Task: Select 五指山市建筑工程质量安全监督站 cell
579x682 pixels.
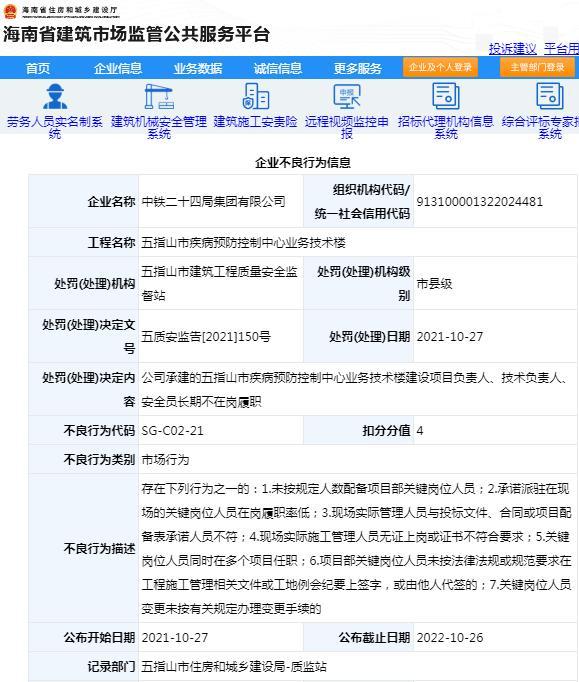Action: (220, 284)
